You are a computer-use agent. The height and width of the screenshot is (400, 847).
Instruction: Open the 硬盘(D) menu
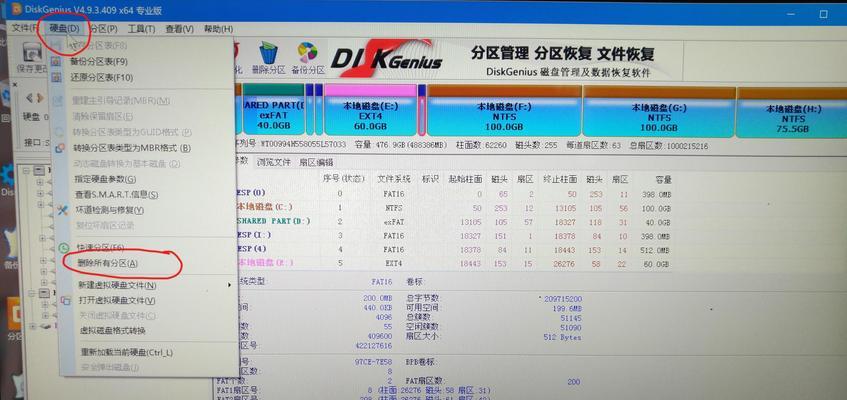pyautogui.click(x=64, y=28)
